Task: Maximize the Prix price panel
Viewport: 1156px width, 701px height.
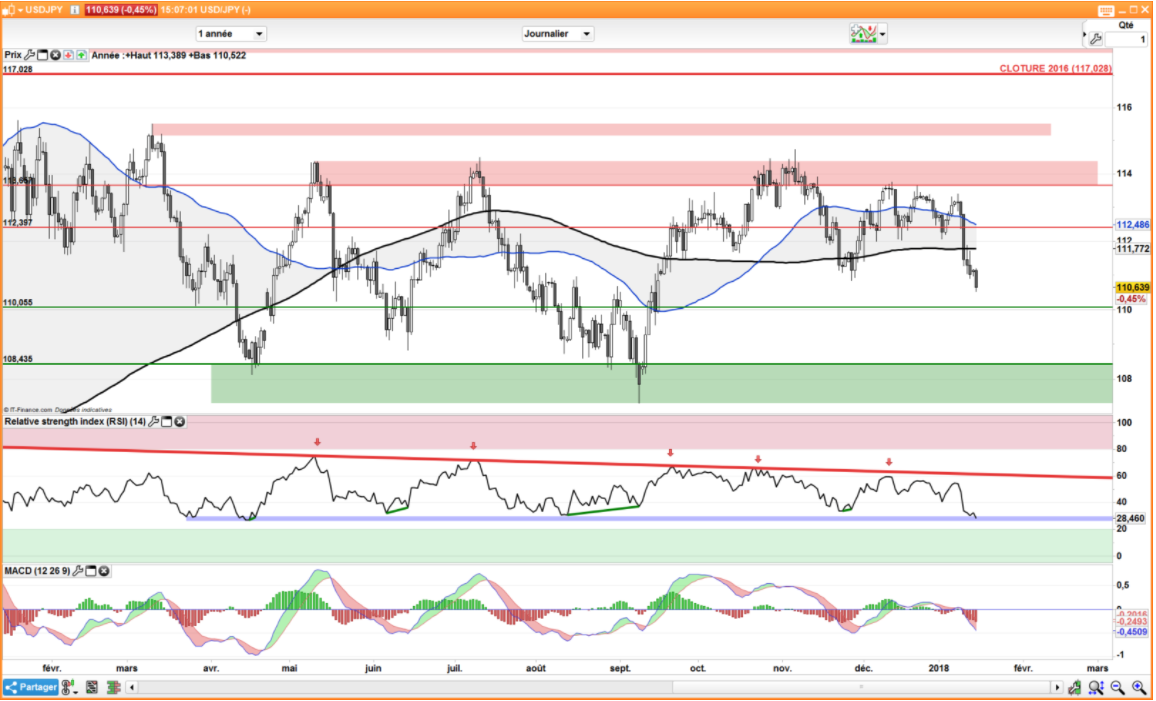Action: click(x=43, y=55)
